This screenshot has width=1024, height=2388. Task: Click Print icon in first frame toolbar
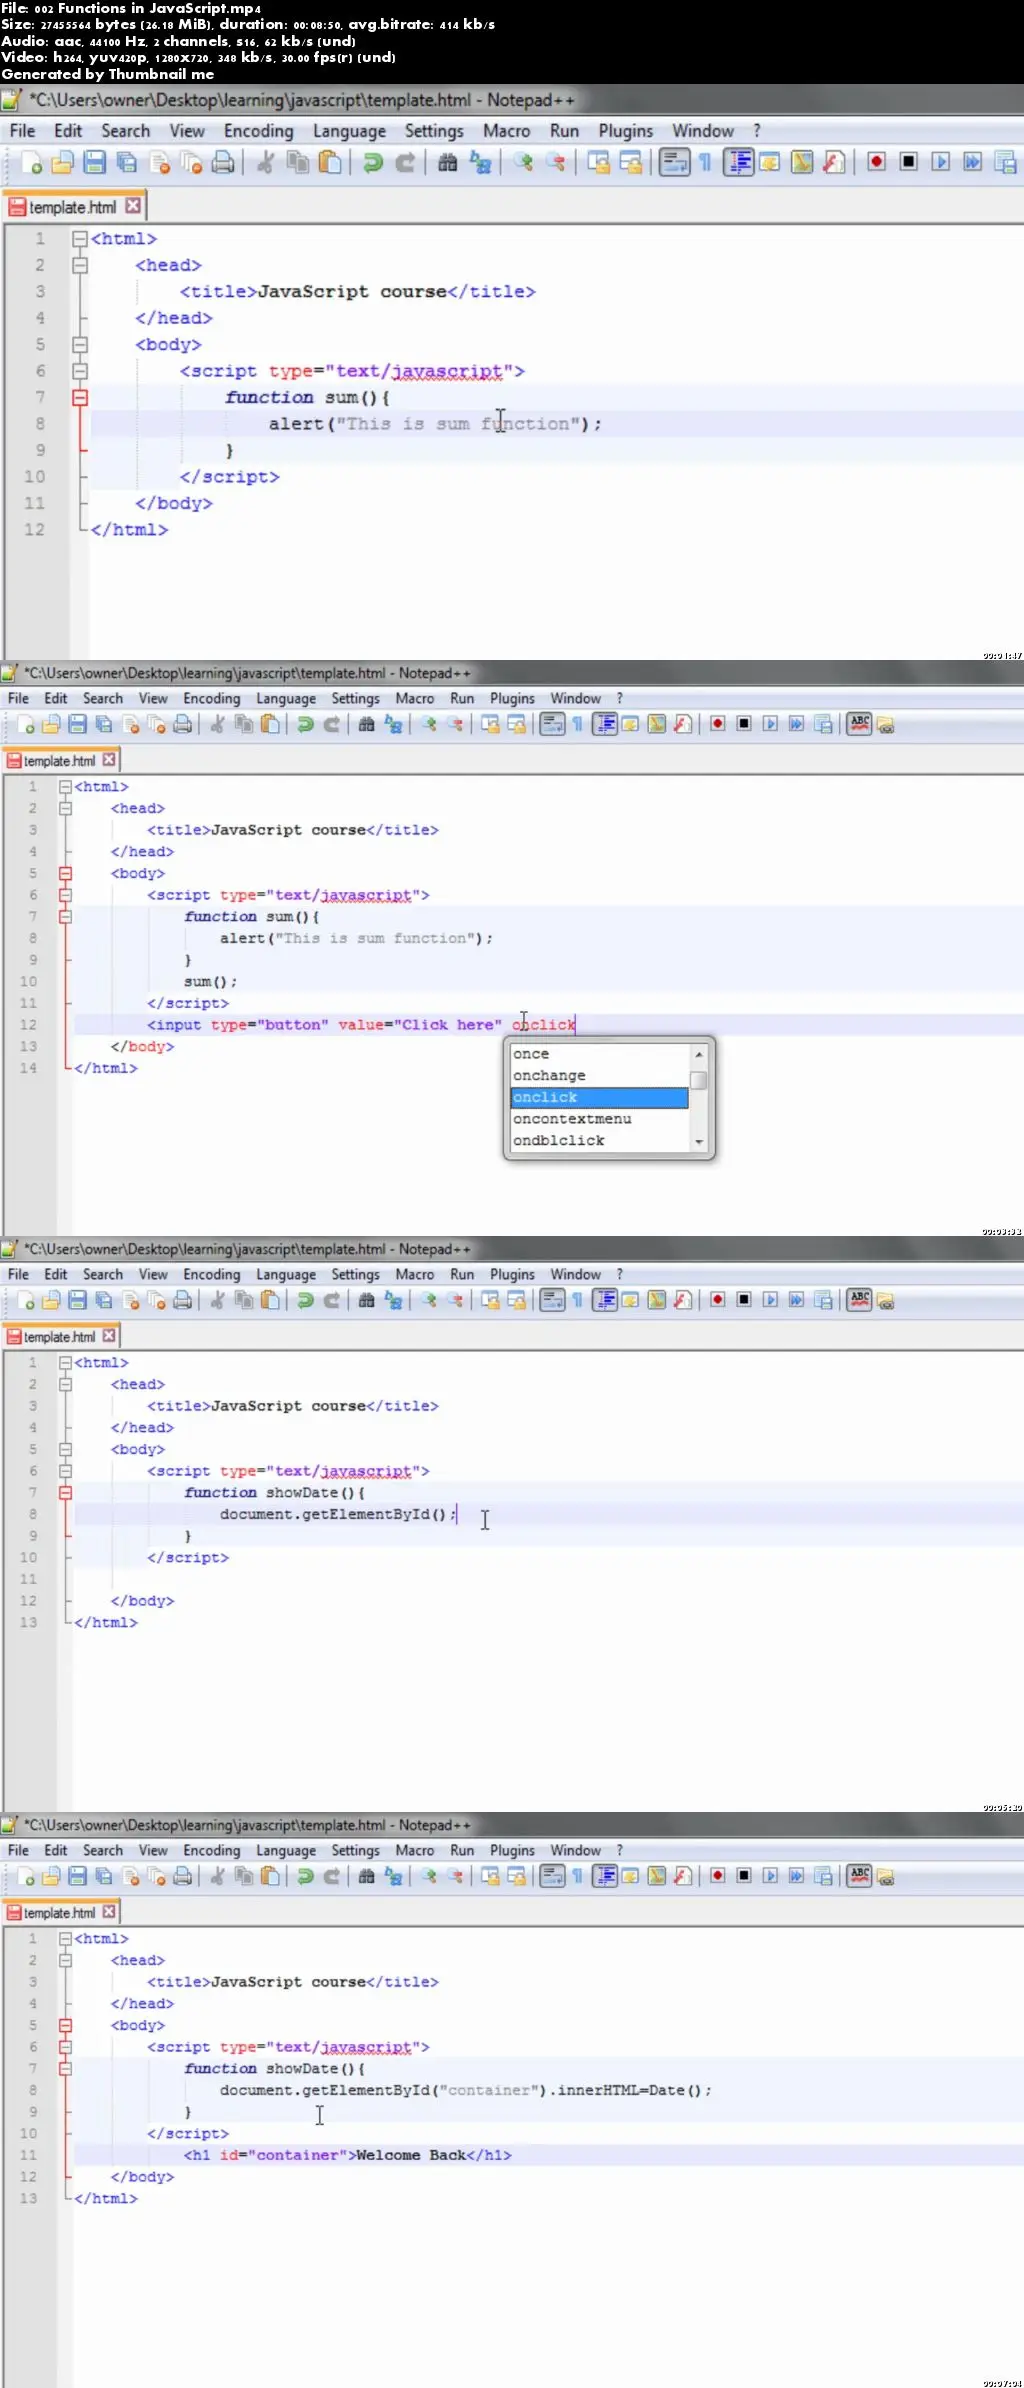pyautogui.click(x=223, y=163)
